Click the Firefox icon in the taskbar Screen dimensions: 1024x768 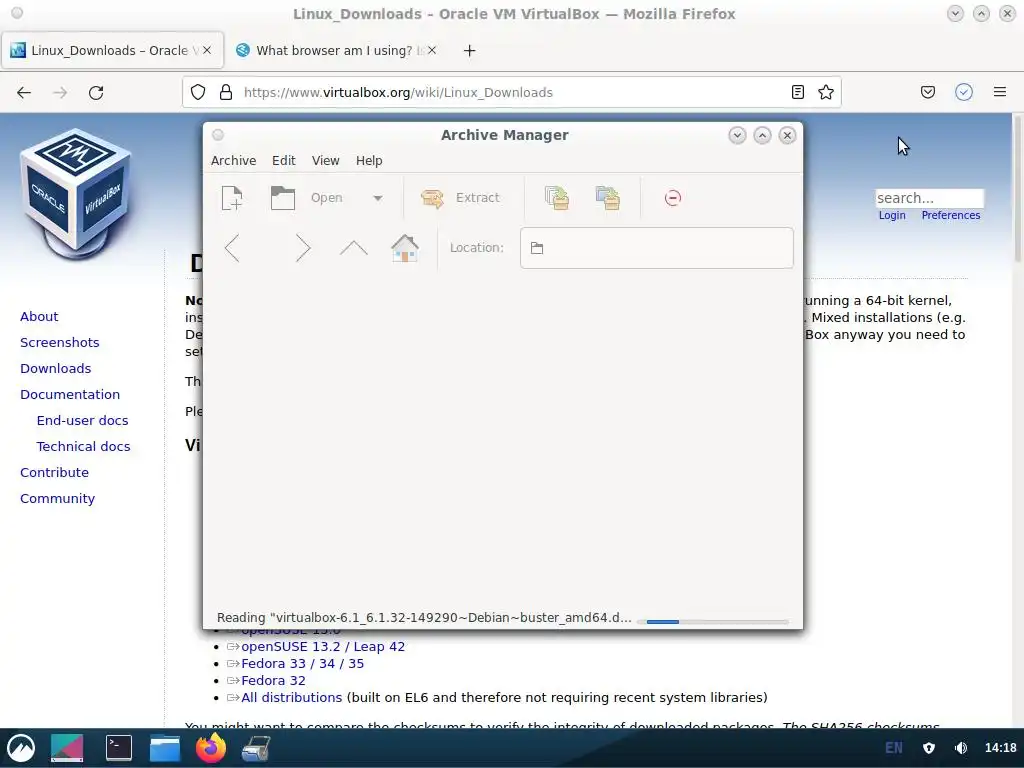[x=210, y=748]
